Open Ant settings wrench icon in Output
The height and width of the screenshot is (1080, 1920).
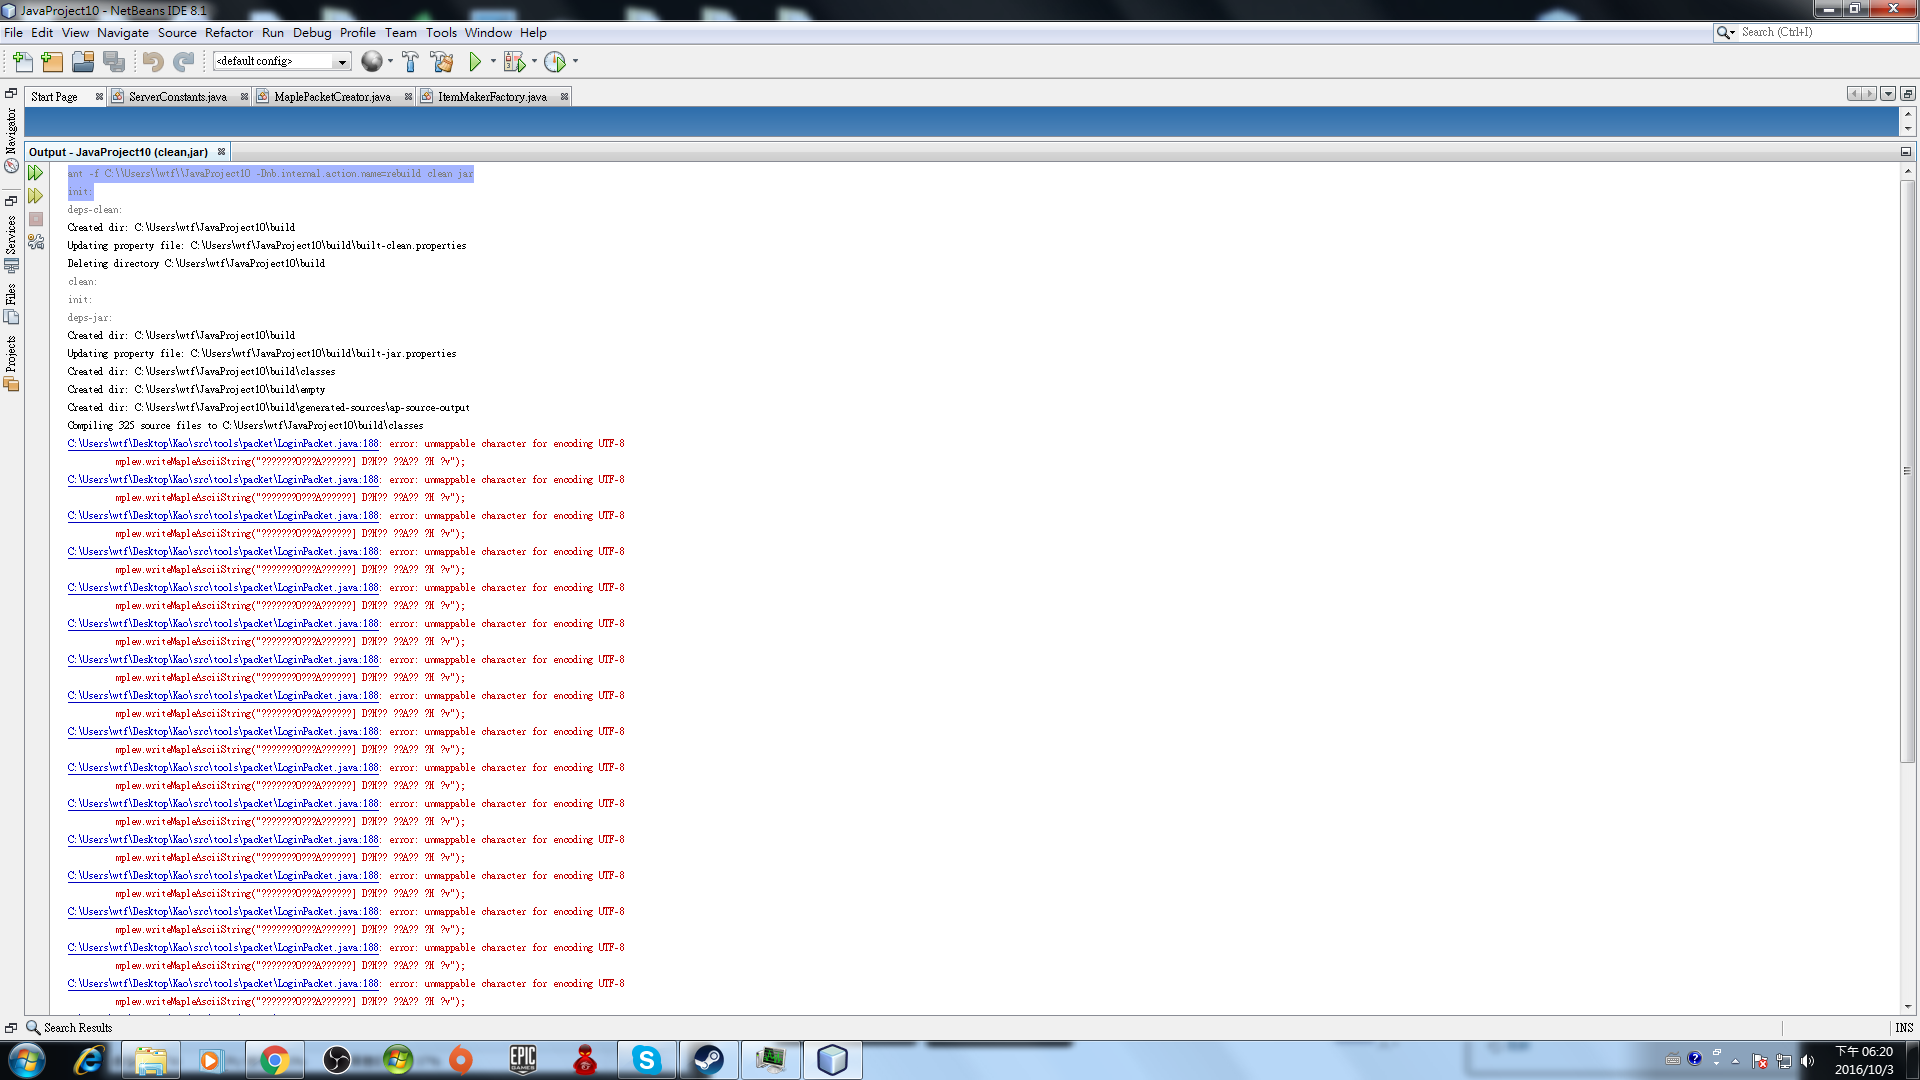point(36,242)
